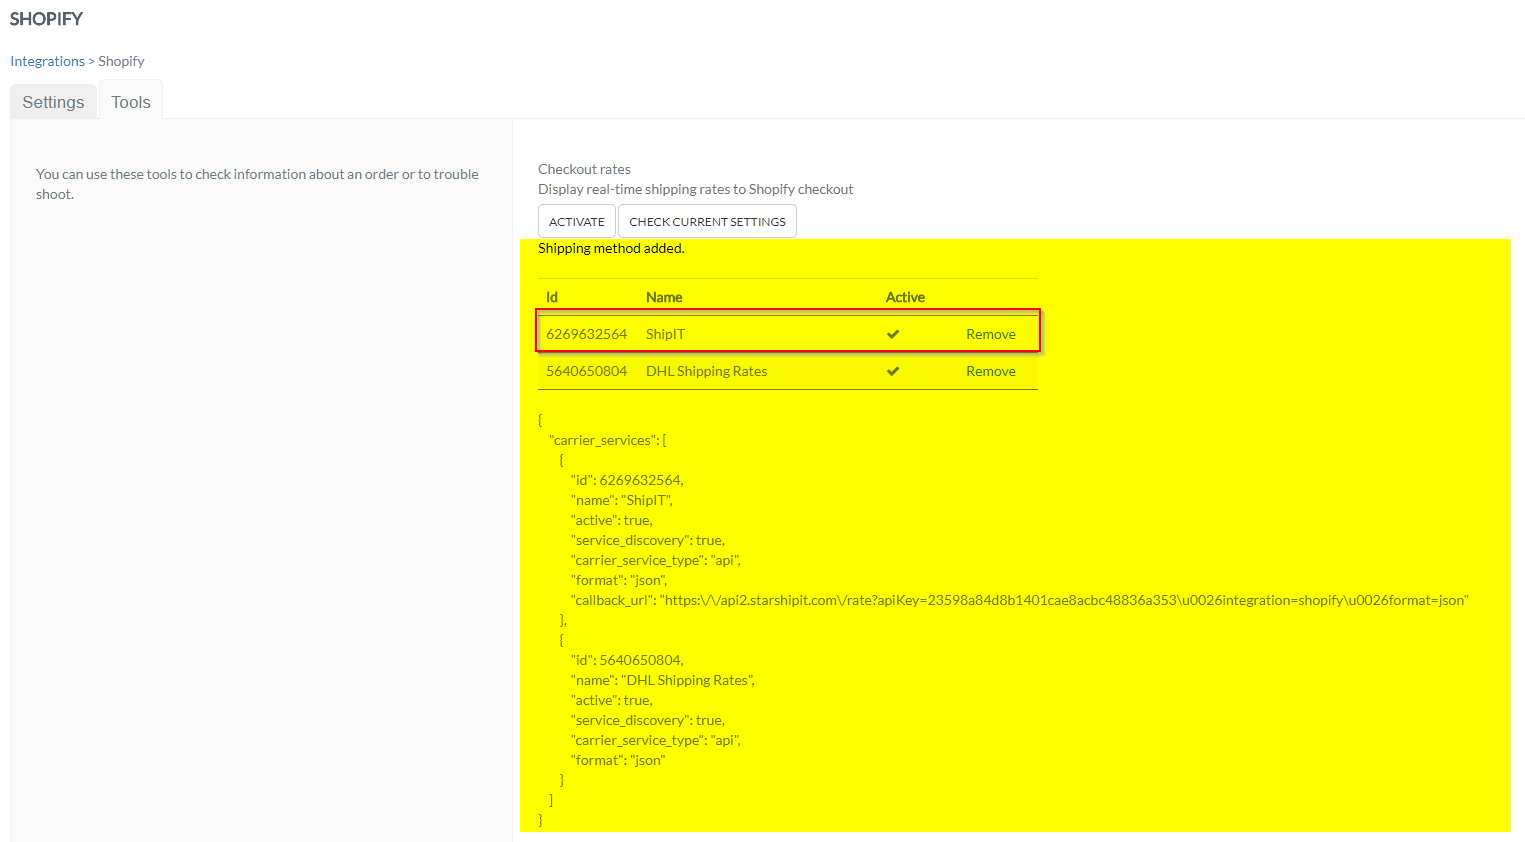Click the JSON line "name": "DHL Shipping Rates"
This screenshot has height=842, width=1525.
[663, 680]
